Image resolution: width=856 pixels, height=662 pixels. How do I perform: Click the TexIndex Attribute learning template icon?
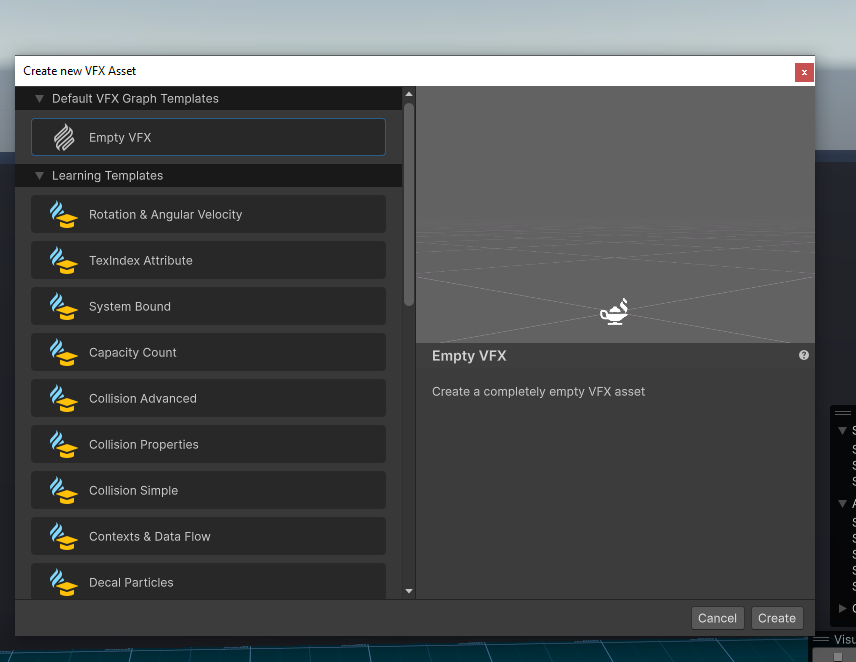pos(63,260)
